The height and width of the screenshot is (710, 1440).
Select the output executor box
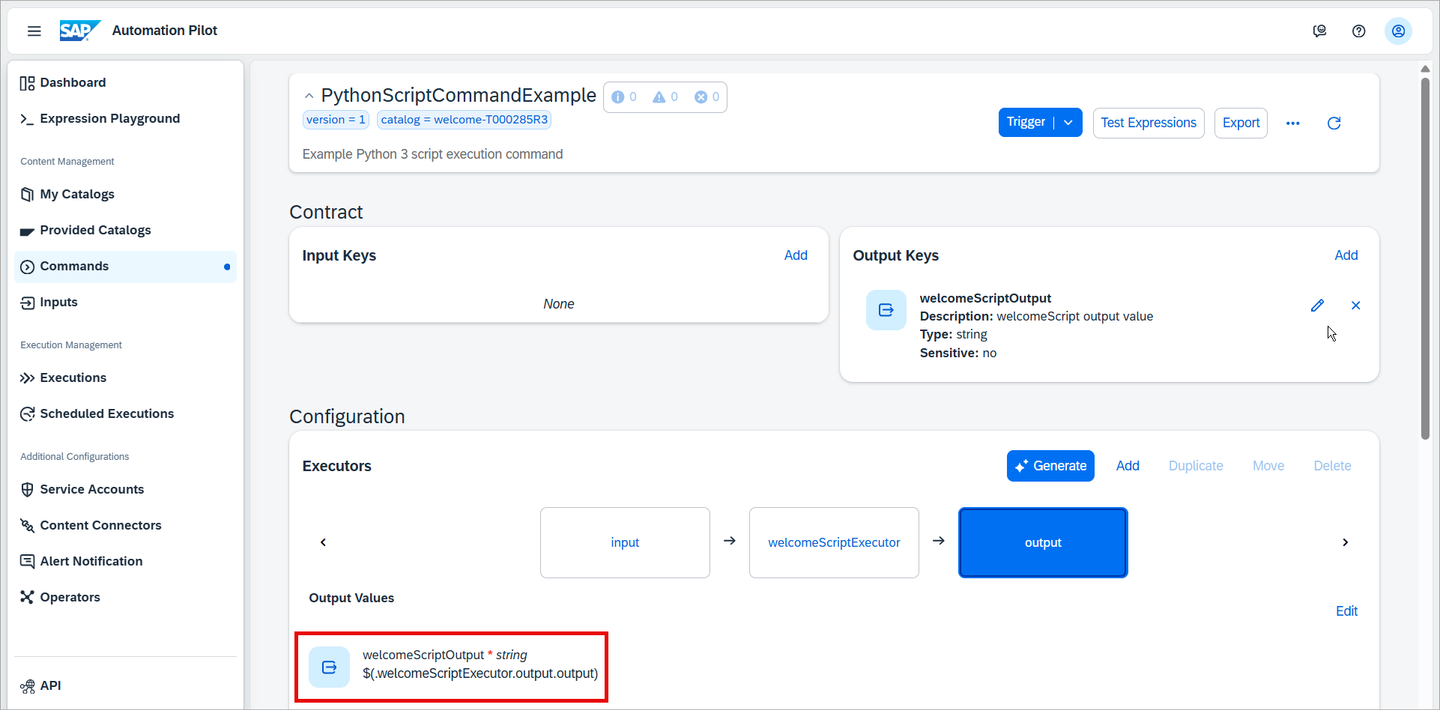point(1043,542)
